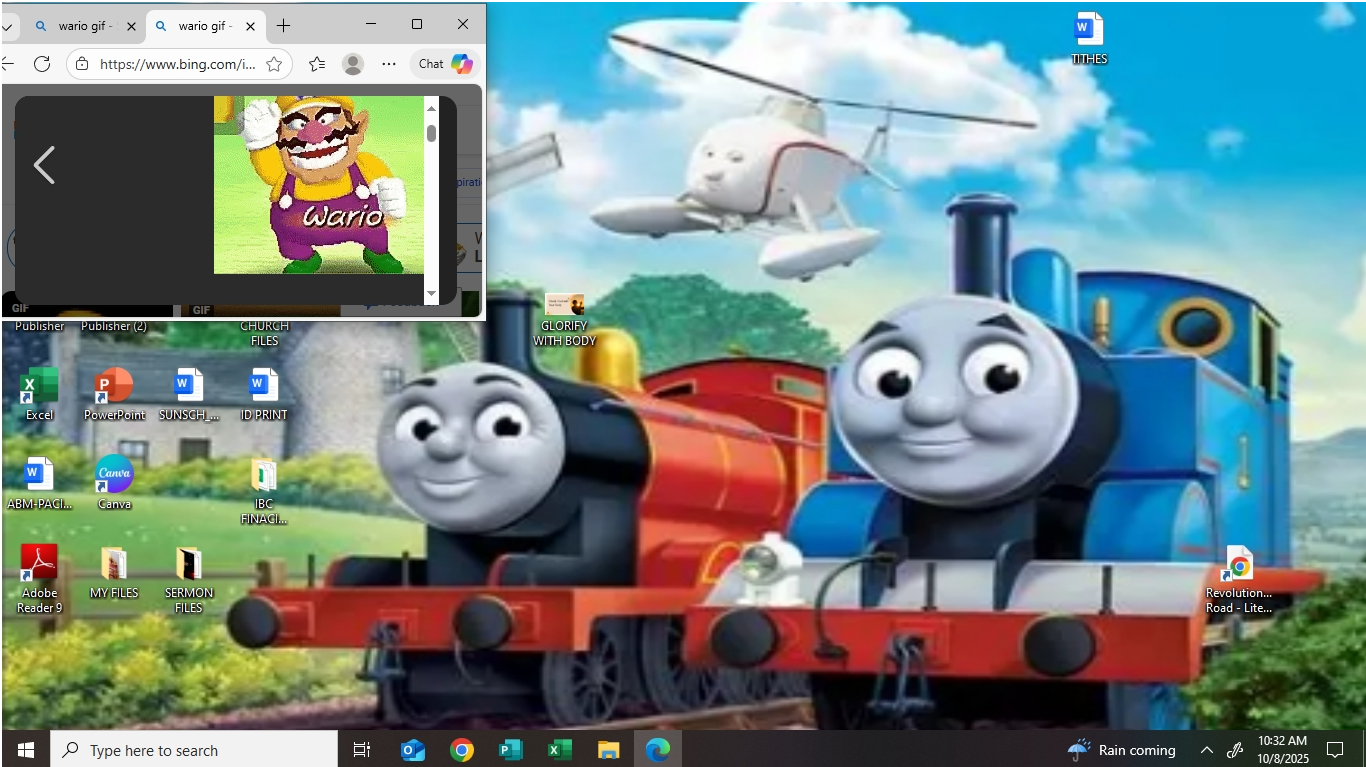
Task: Open a new tab in Edge
Action: tap(284, 25)
